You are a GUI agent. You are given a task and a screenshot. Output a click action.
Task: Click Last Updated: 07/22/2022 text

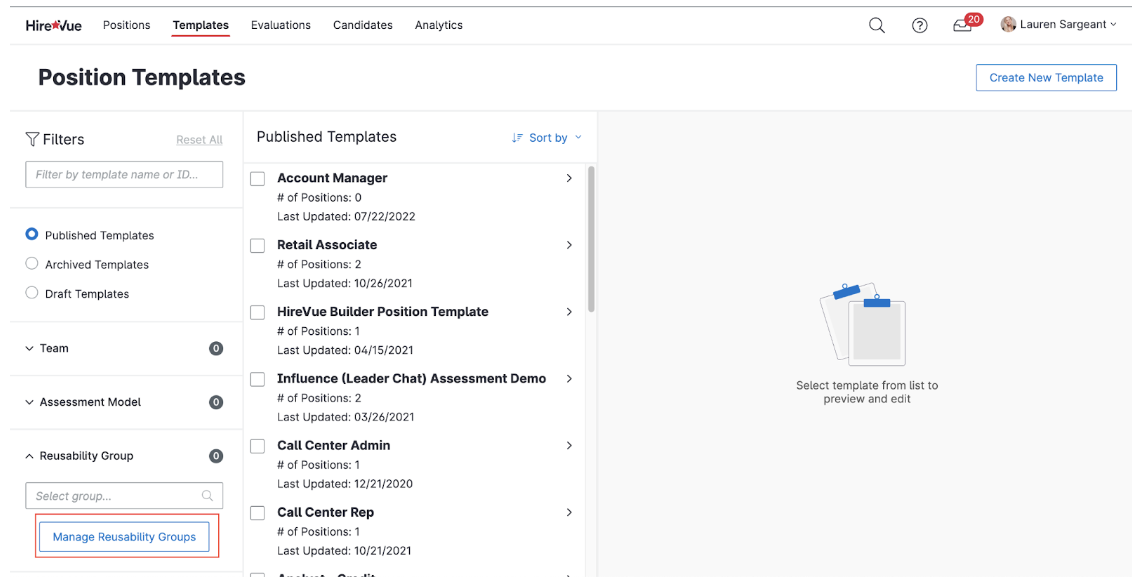click(346, 217)
